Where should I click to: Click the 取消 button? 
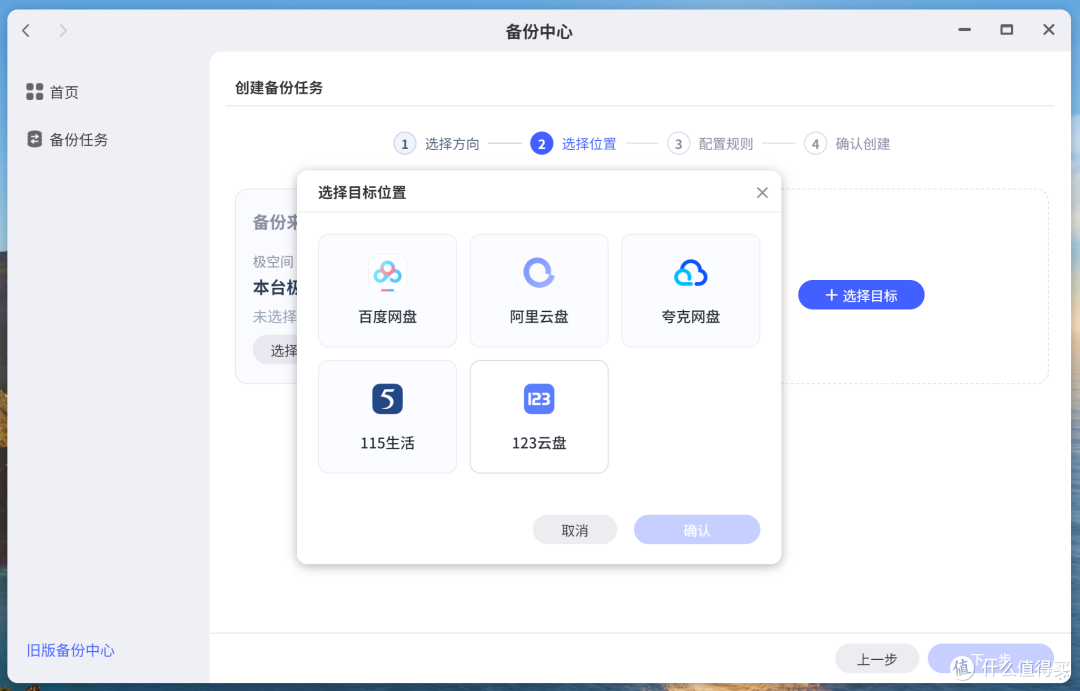pos(574,530)
